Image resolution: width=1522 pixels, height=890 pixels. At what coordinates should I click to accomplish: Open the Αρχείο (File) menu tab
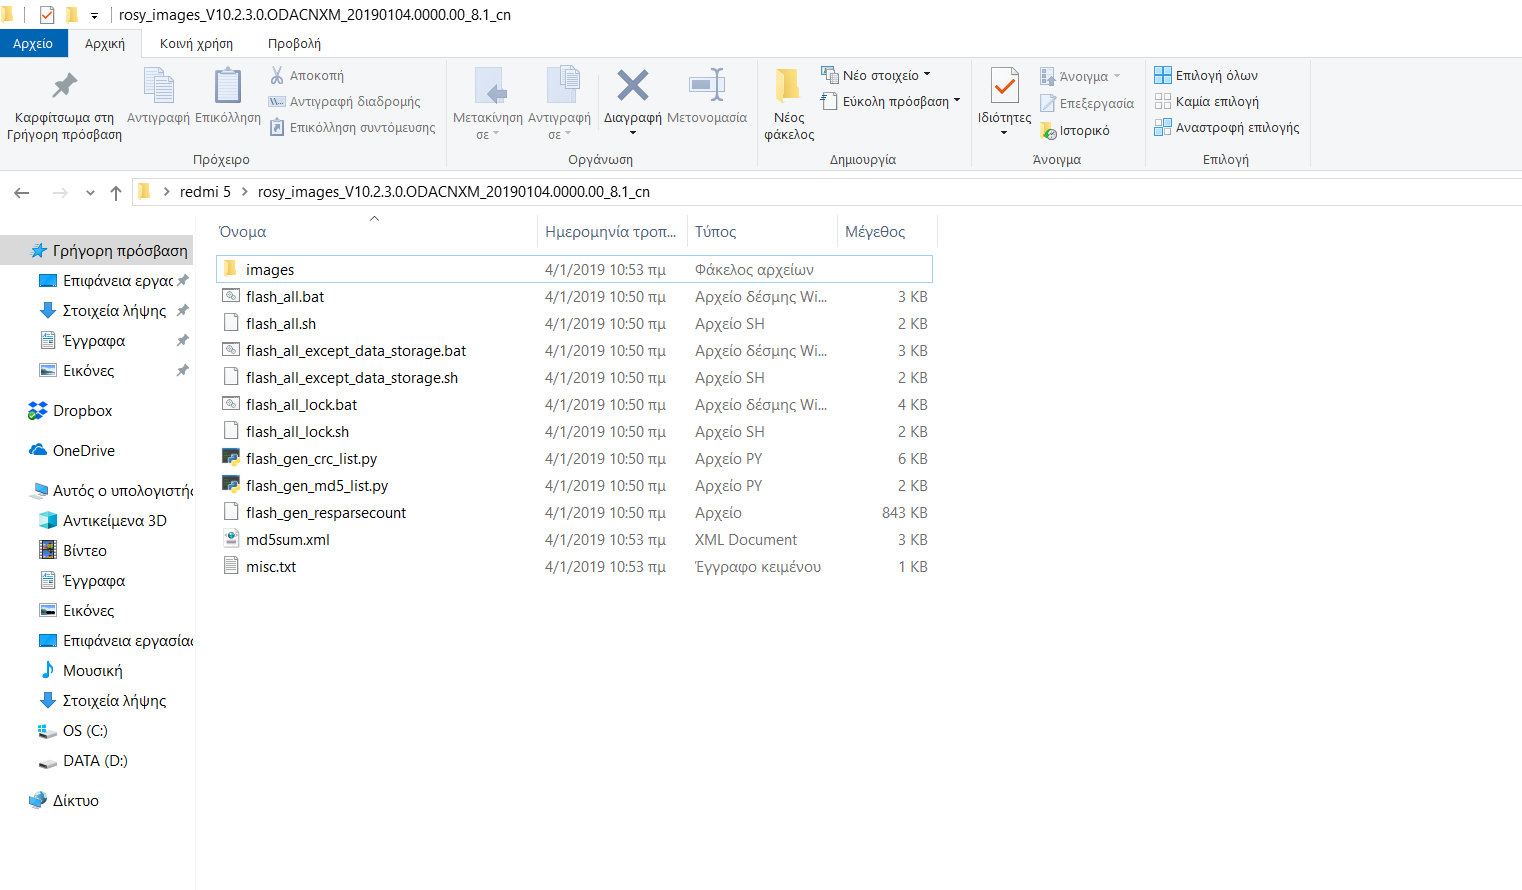[33, 44]
